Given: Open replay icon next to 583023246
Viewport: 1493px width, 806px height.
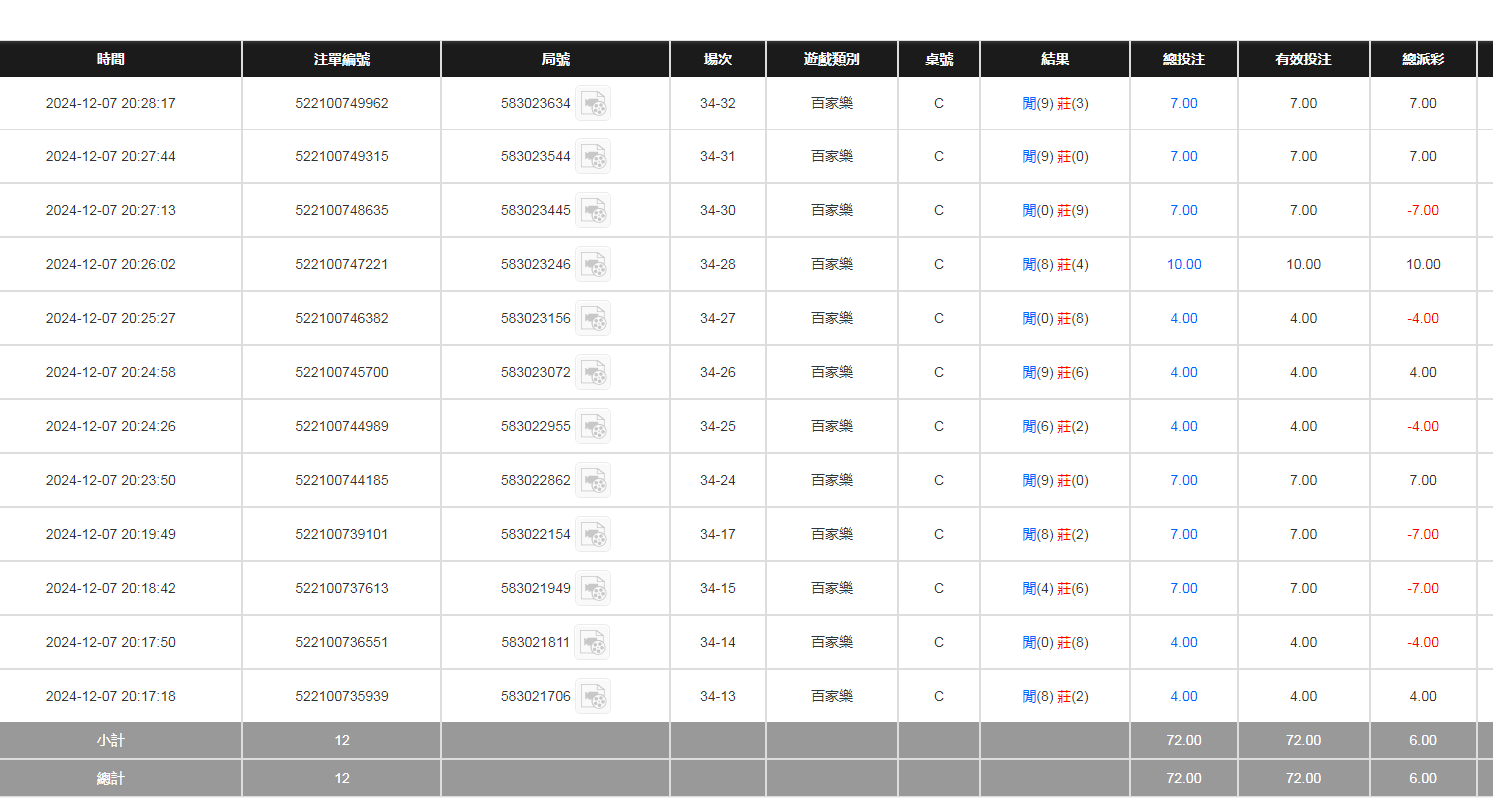Looking at the screenshot, I should click(593, 265).
